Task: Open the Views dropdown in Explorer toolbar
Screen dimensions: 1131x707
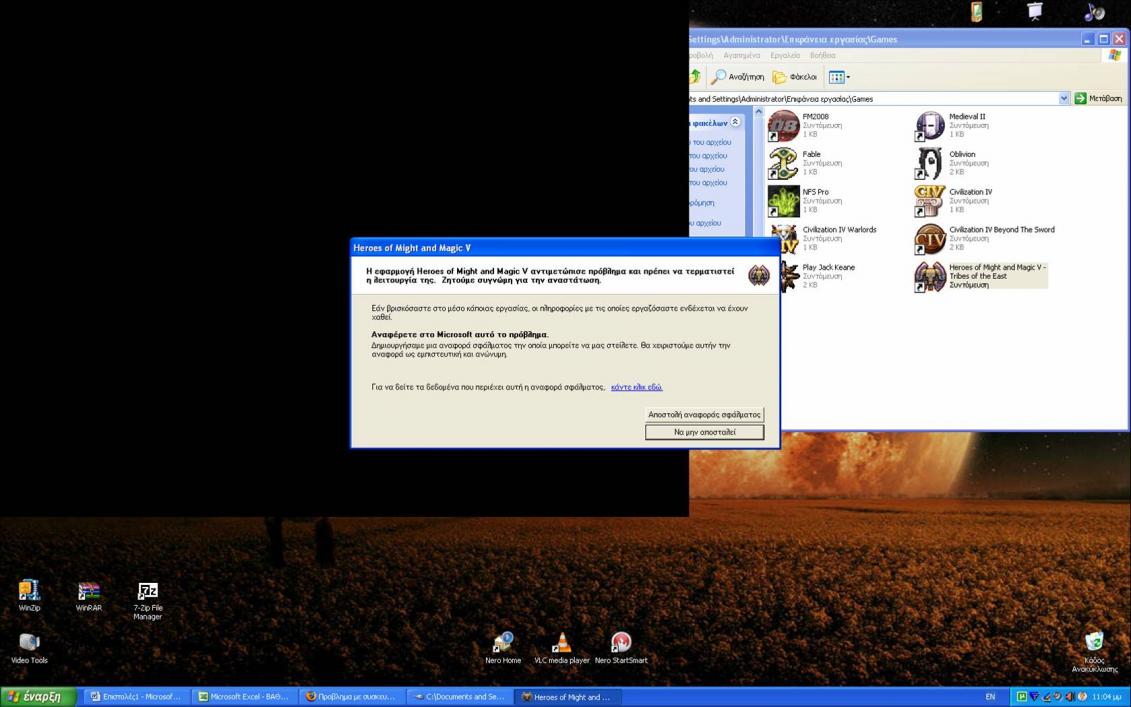Action: pyautogui.click(x=839, y=77)
